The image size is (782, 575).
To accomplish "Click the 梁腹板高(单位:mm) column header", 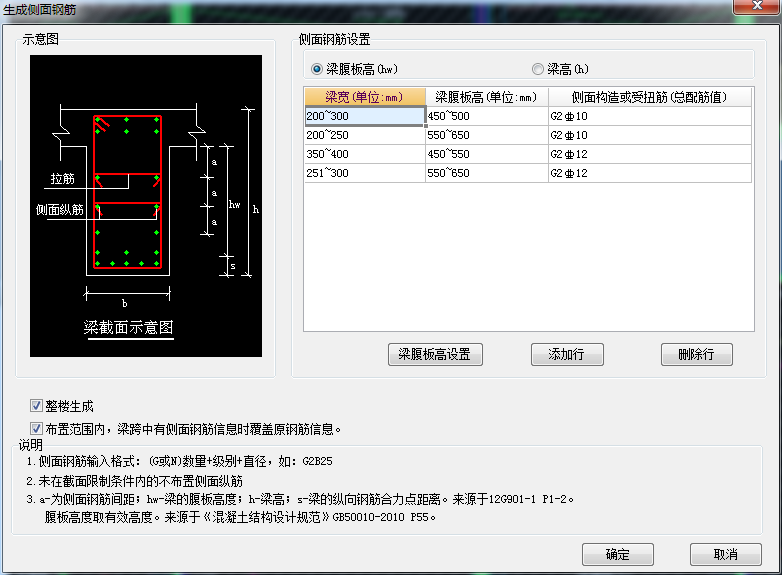I will coord(487,97).
